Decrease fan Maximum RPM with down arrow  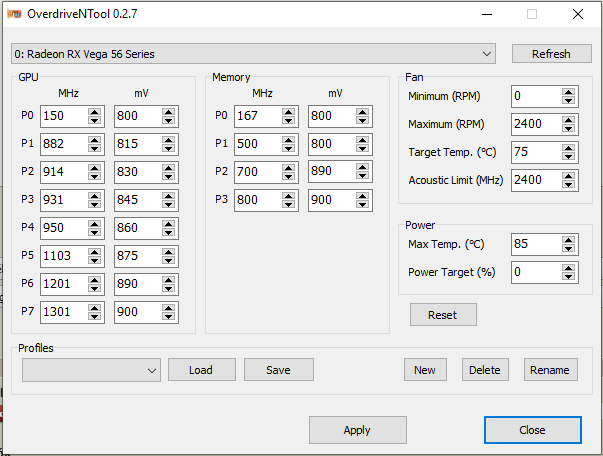[x=568, y=128]
